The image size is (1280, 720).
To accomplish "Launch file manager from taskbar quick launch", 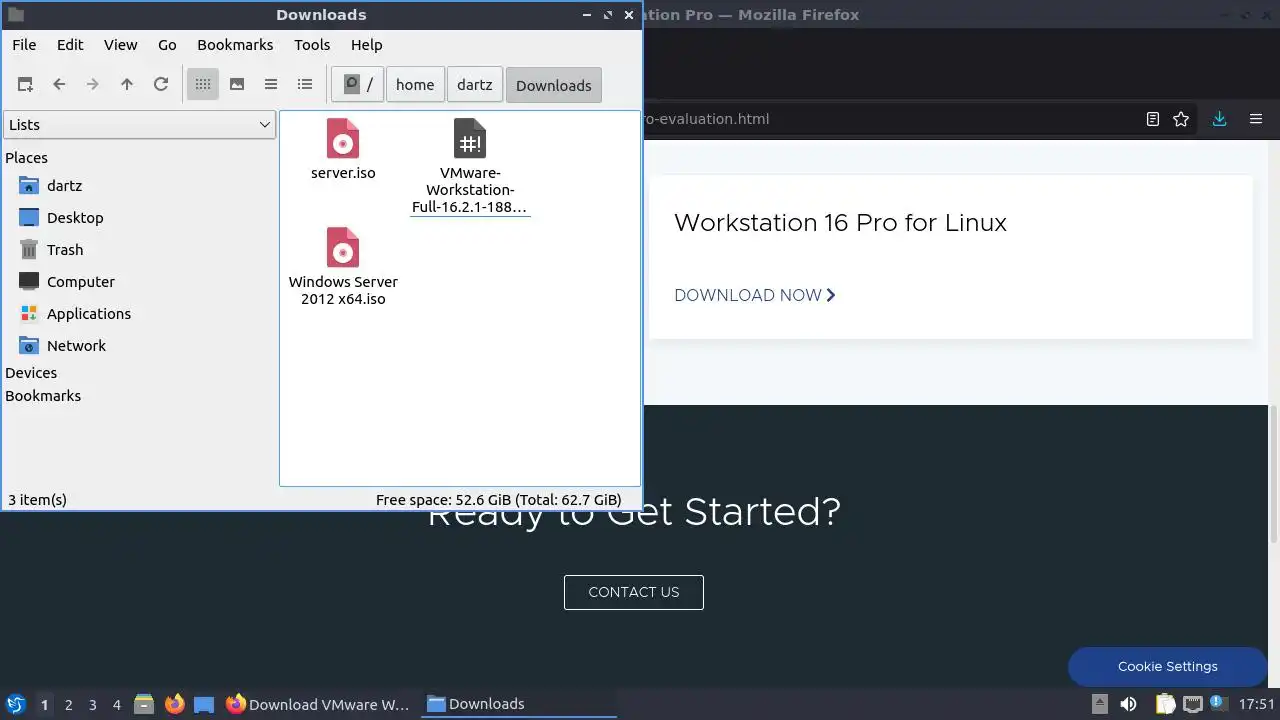I will point(144,704).
